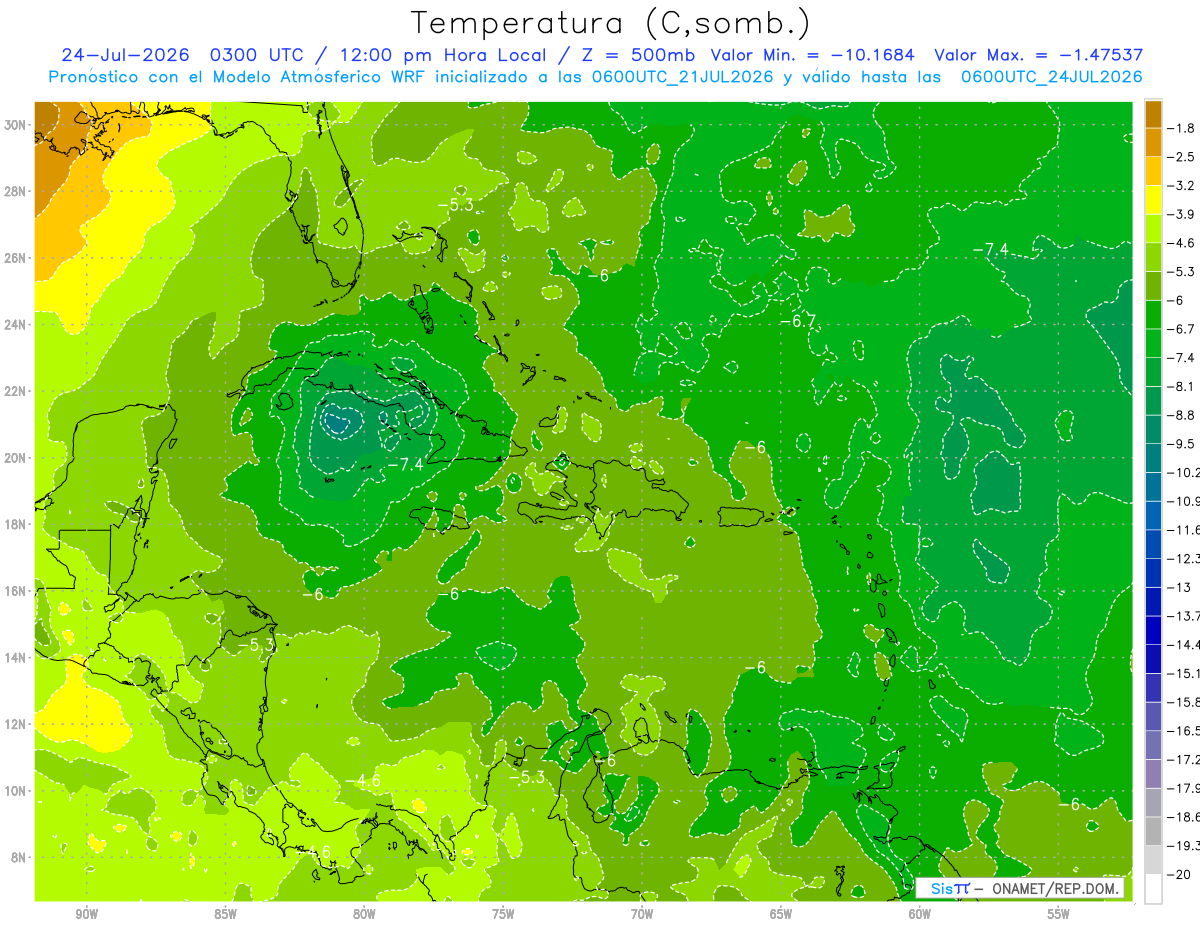Click the "Valor Max. = -1.47537" readout
The image size is (1200, 927).
1038,56
